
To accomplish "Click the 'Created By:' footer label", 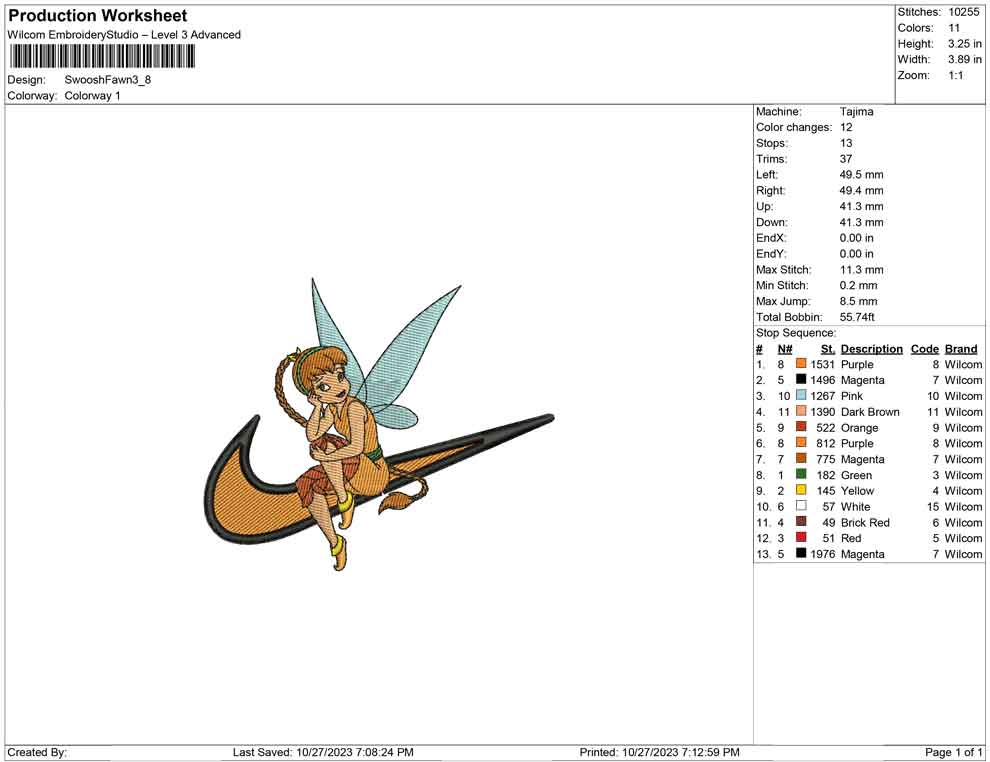I will 37,752.
